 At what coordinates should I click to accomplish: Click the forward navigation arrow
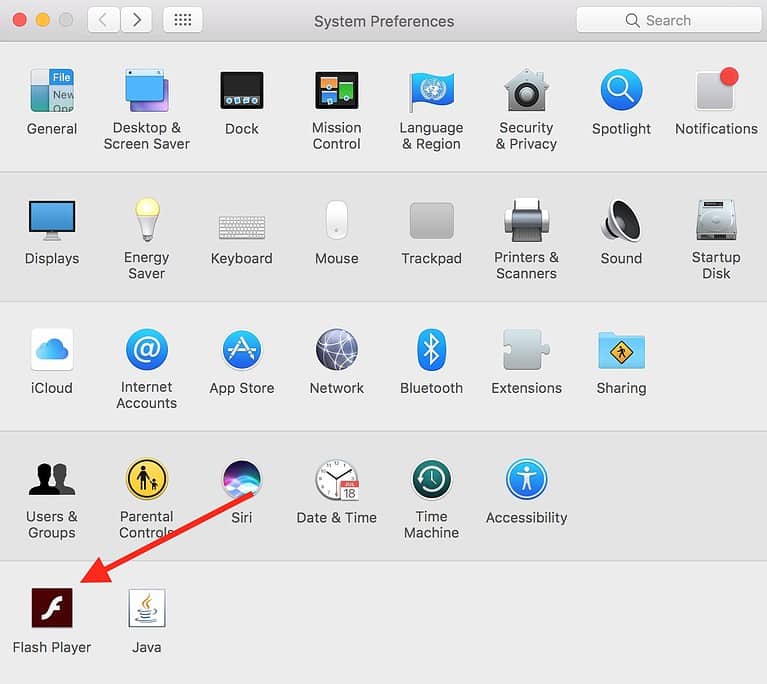tap(136, 20)
